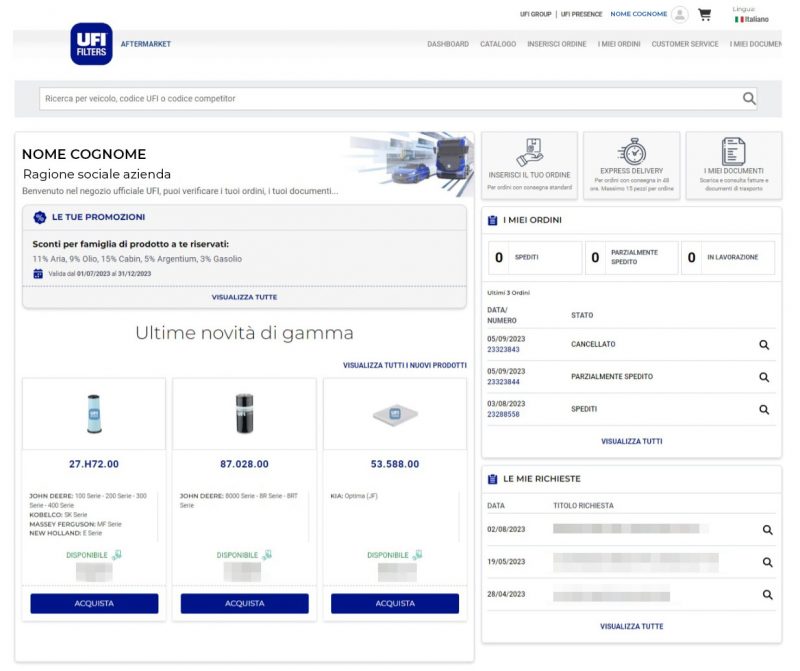Click Visualizza tutti i nuovi prodotti
Screen dimensions: 800x671
pos(405,365)
